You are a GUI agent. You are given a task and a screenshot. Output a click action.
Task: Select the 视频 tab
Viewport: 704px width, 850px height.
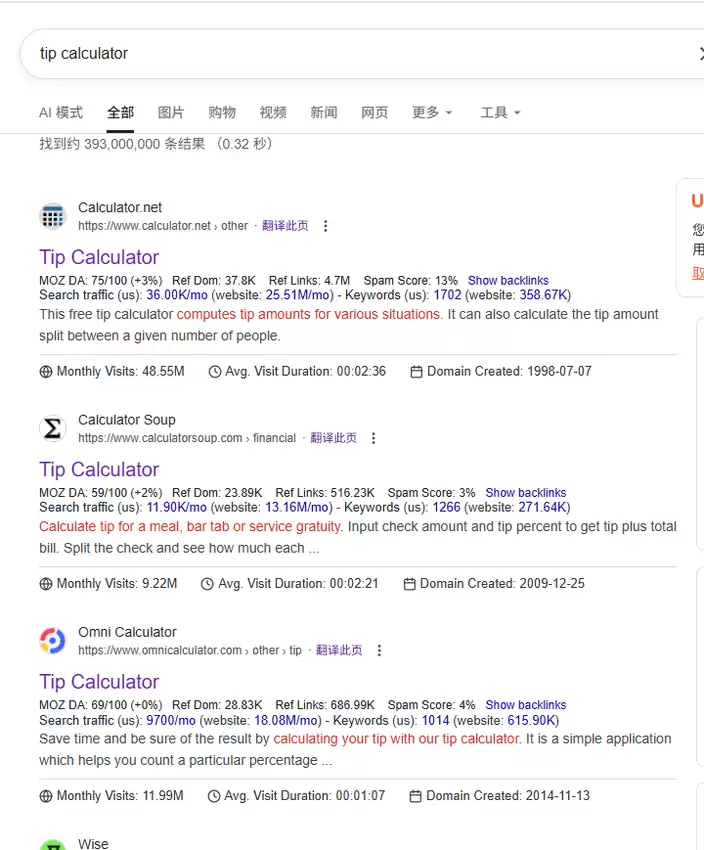pos(273,112)
